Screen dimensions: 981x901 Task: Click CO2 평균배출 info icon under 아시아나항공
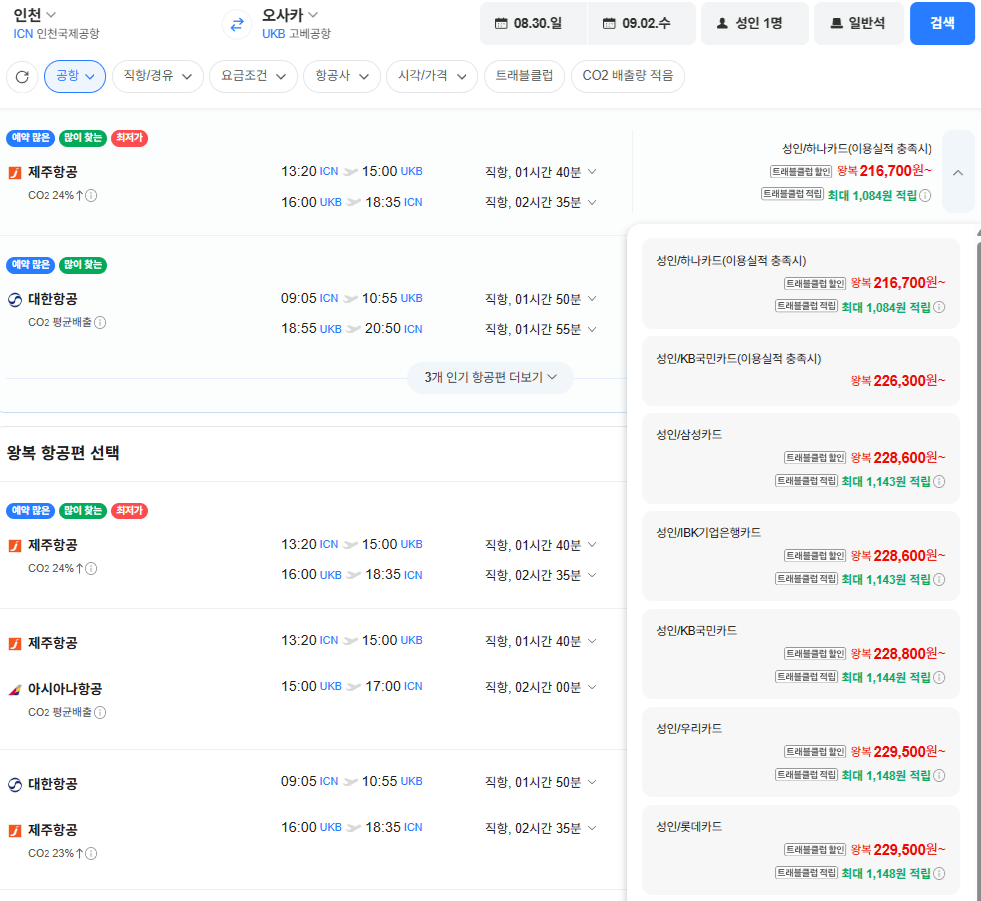(100, 712)
